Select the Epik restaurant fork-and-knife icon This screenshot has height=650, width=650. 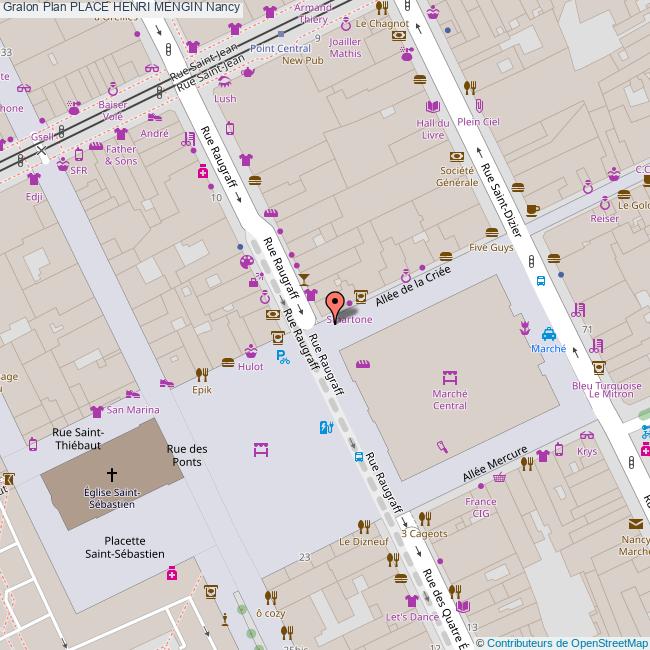202,374
